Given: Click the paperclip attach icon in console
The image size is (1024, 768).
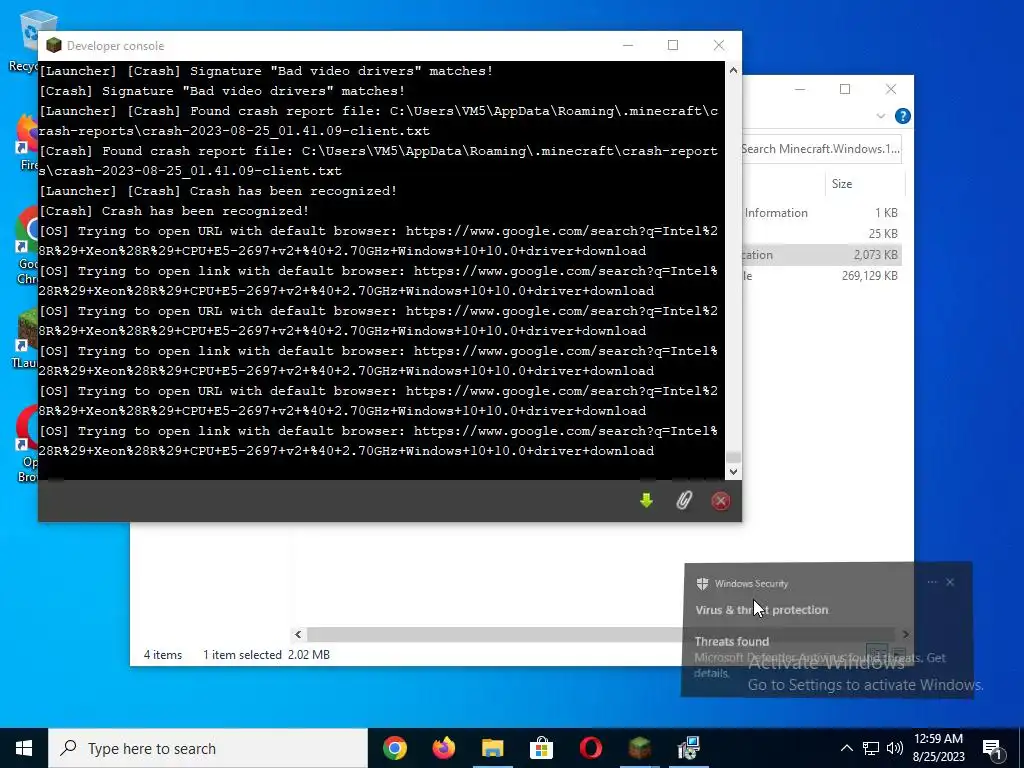Looking at the screenshot, I should click(x=683, y=501).
